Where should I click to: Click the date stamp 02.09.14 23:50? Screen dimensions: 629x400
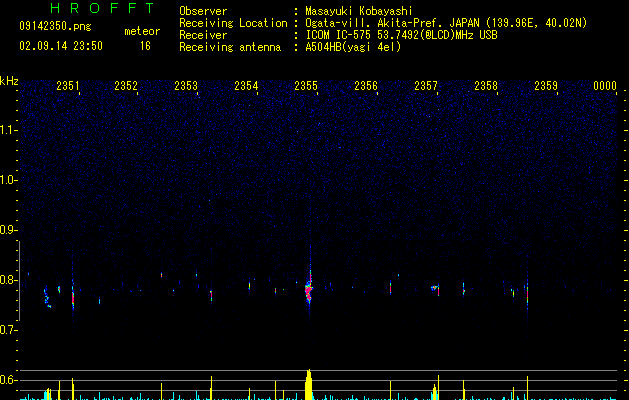pyautogui.click(x=61, y=46)
